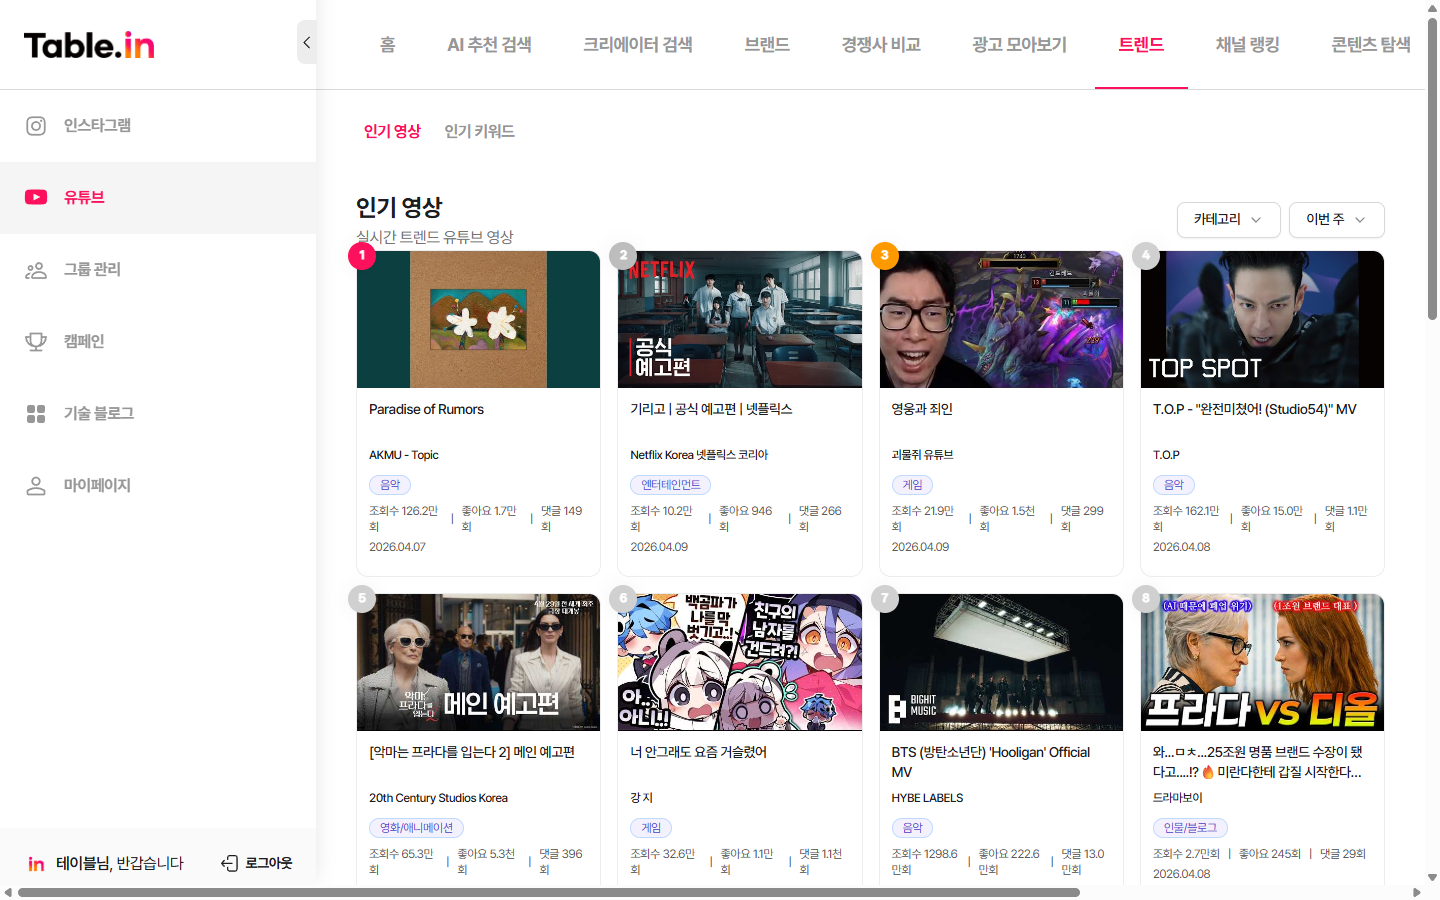Image resolution: width=1440 pixels, height=900 pixels.
Task: Switch to the 인기 키워드 tab
Action: pyautogui.click(x=478, y=131)
